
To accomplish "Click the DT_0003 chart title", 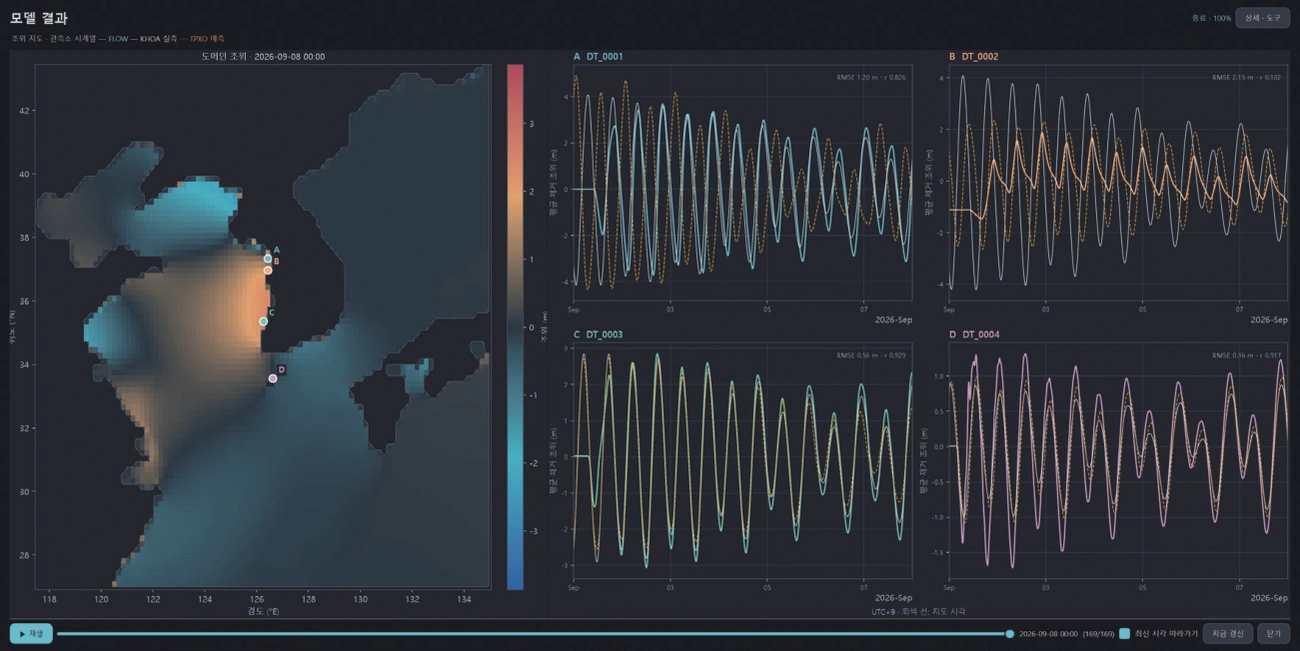I will point(604,334).
